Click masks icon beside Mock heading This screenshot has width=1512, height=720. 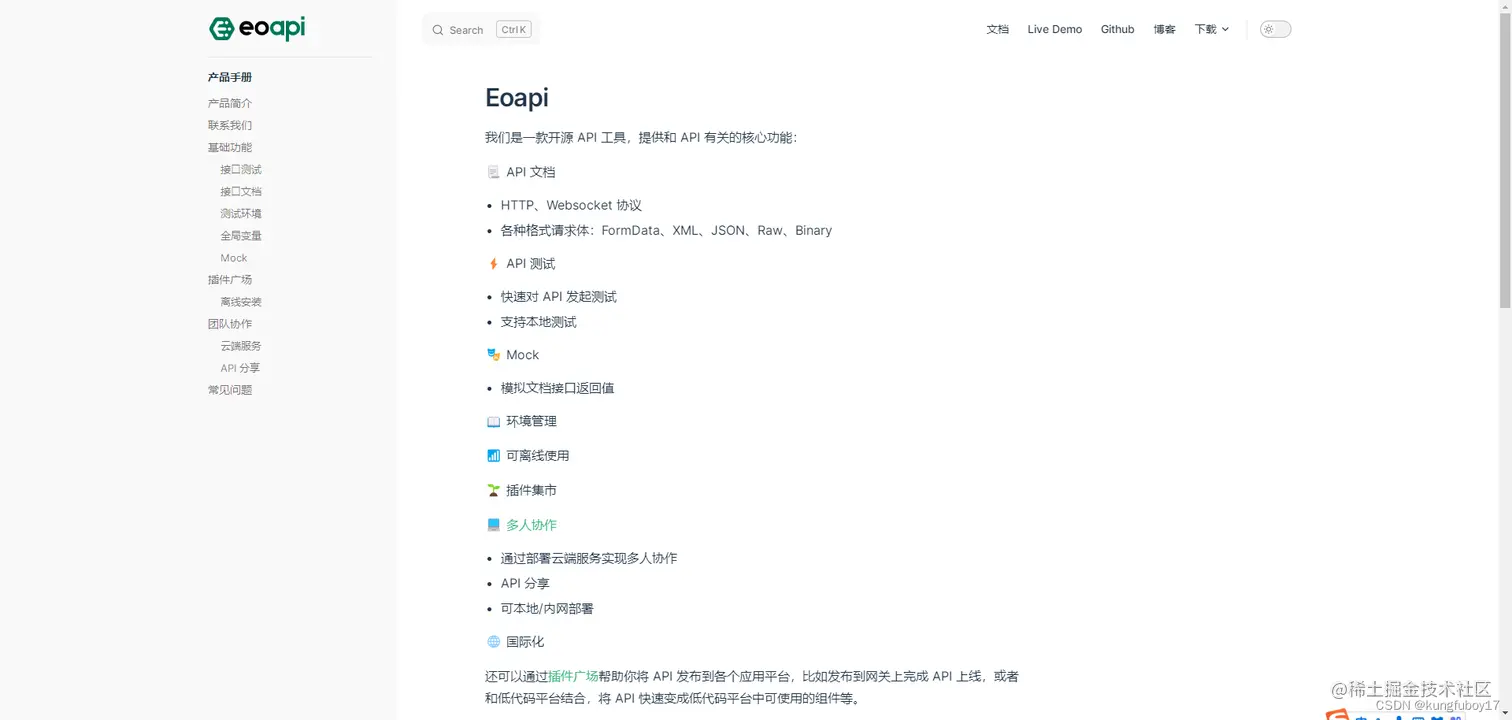[493, 354]
